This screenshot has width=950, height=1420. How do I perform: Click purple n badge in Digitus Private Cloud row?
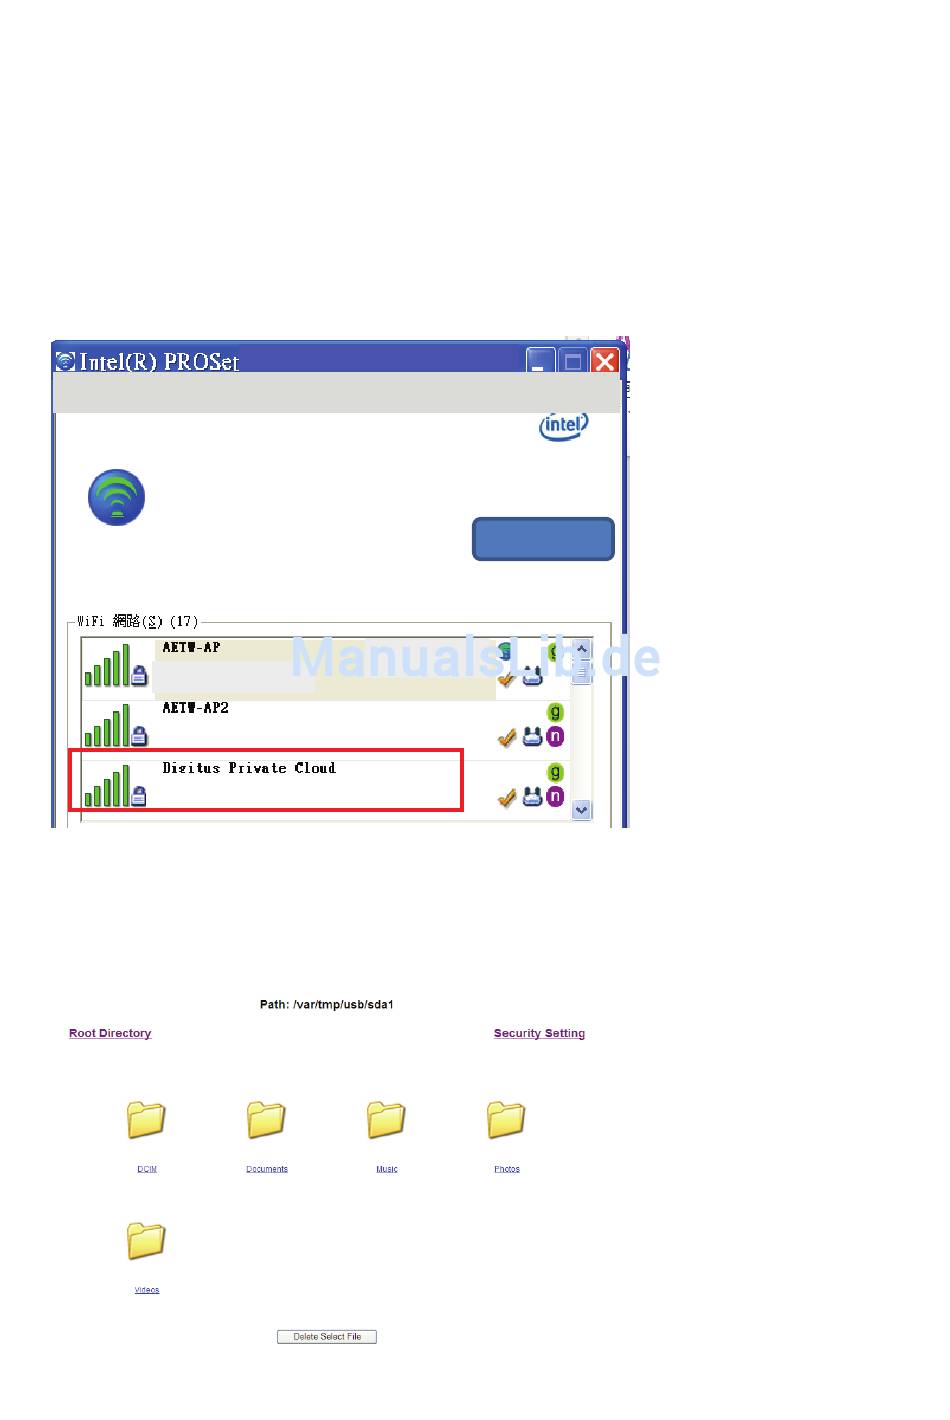(x=555, y=797)
